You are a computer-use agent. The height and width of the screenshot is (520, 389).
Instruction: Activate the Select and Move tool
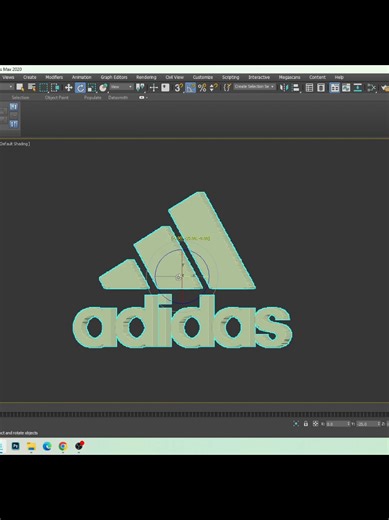68,88
